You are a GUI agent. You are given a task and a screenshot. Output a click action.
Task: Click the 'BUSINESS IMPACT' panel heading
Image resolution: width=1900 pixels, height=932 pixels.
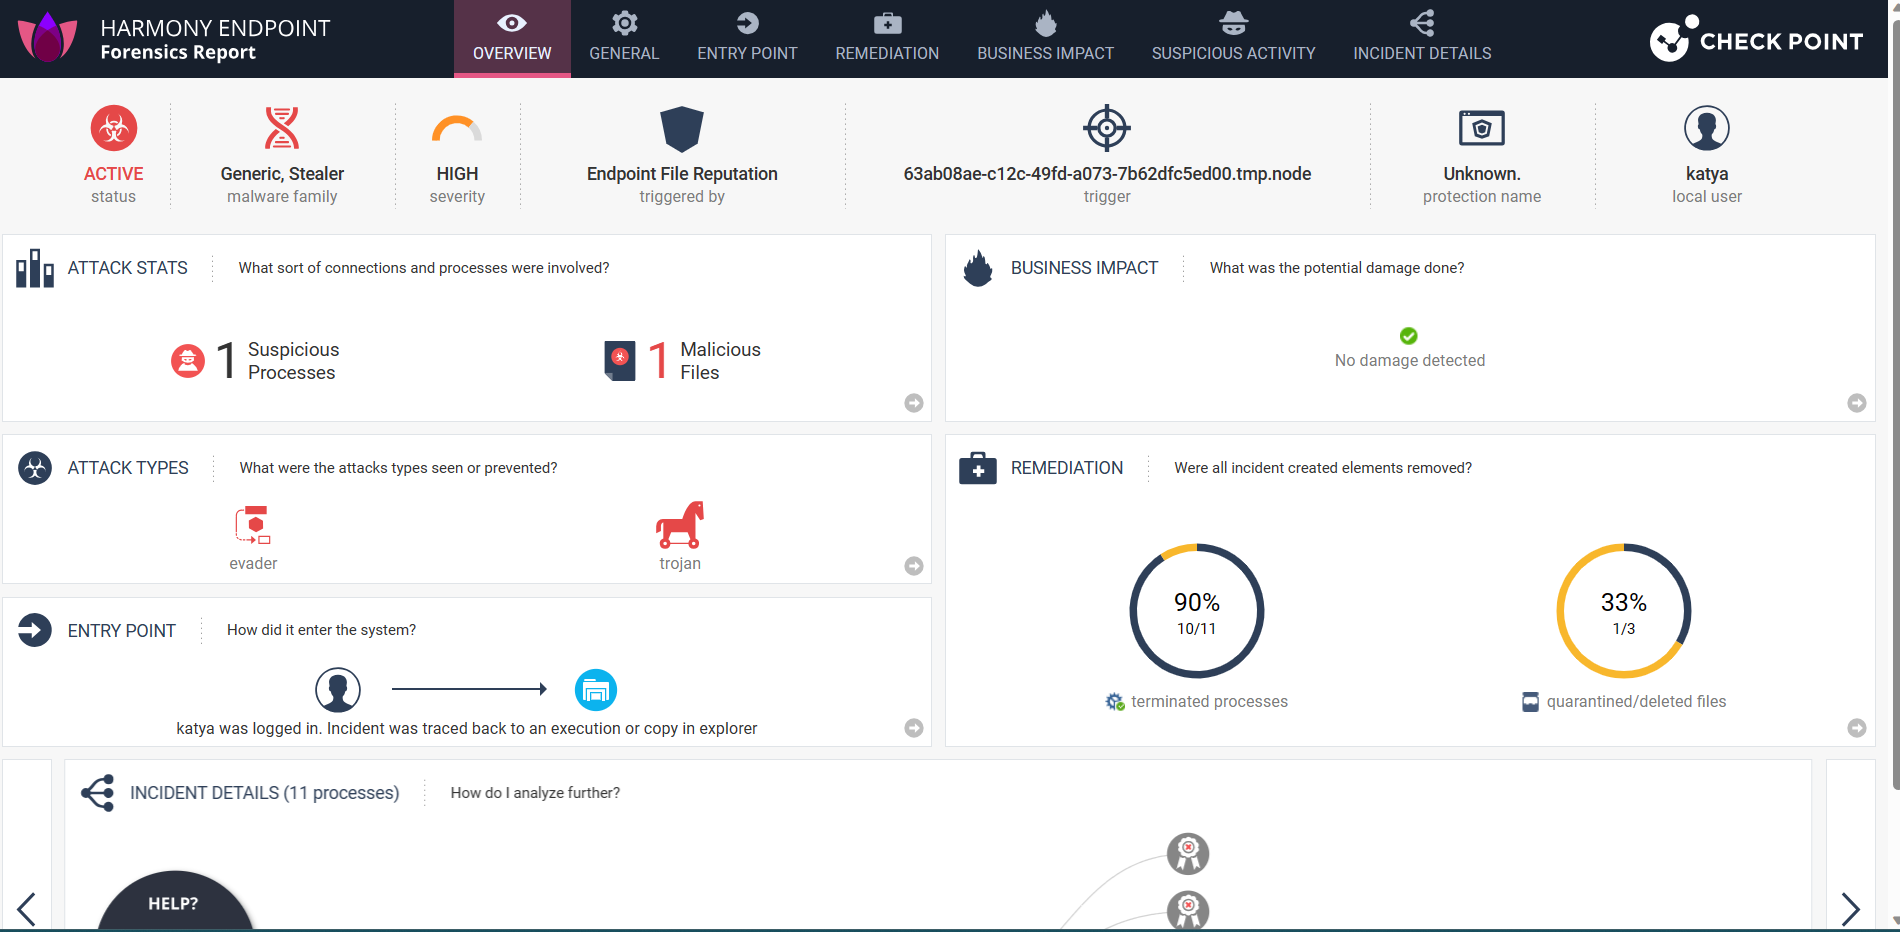click(x=1084, y=268)
